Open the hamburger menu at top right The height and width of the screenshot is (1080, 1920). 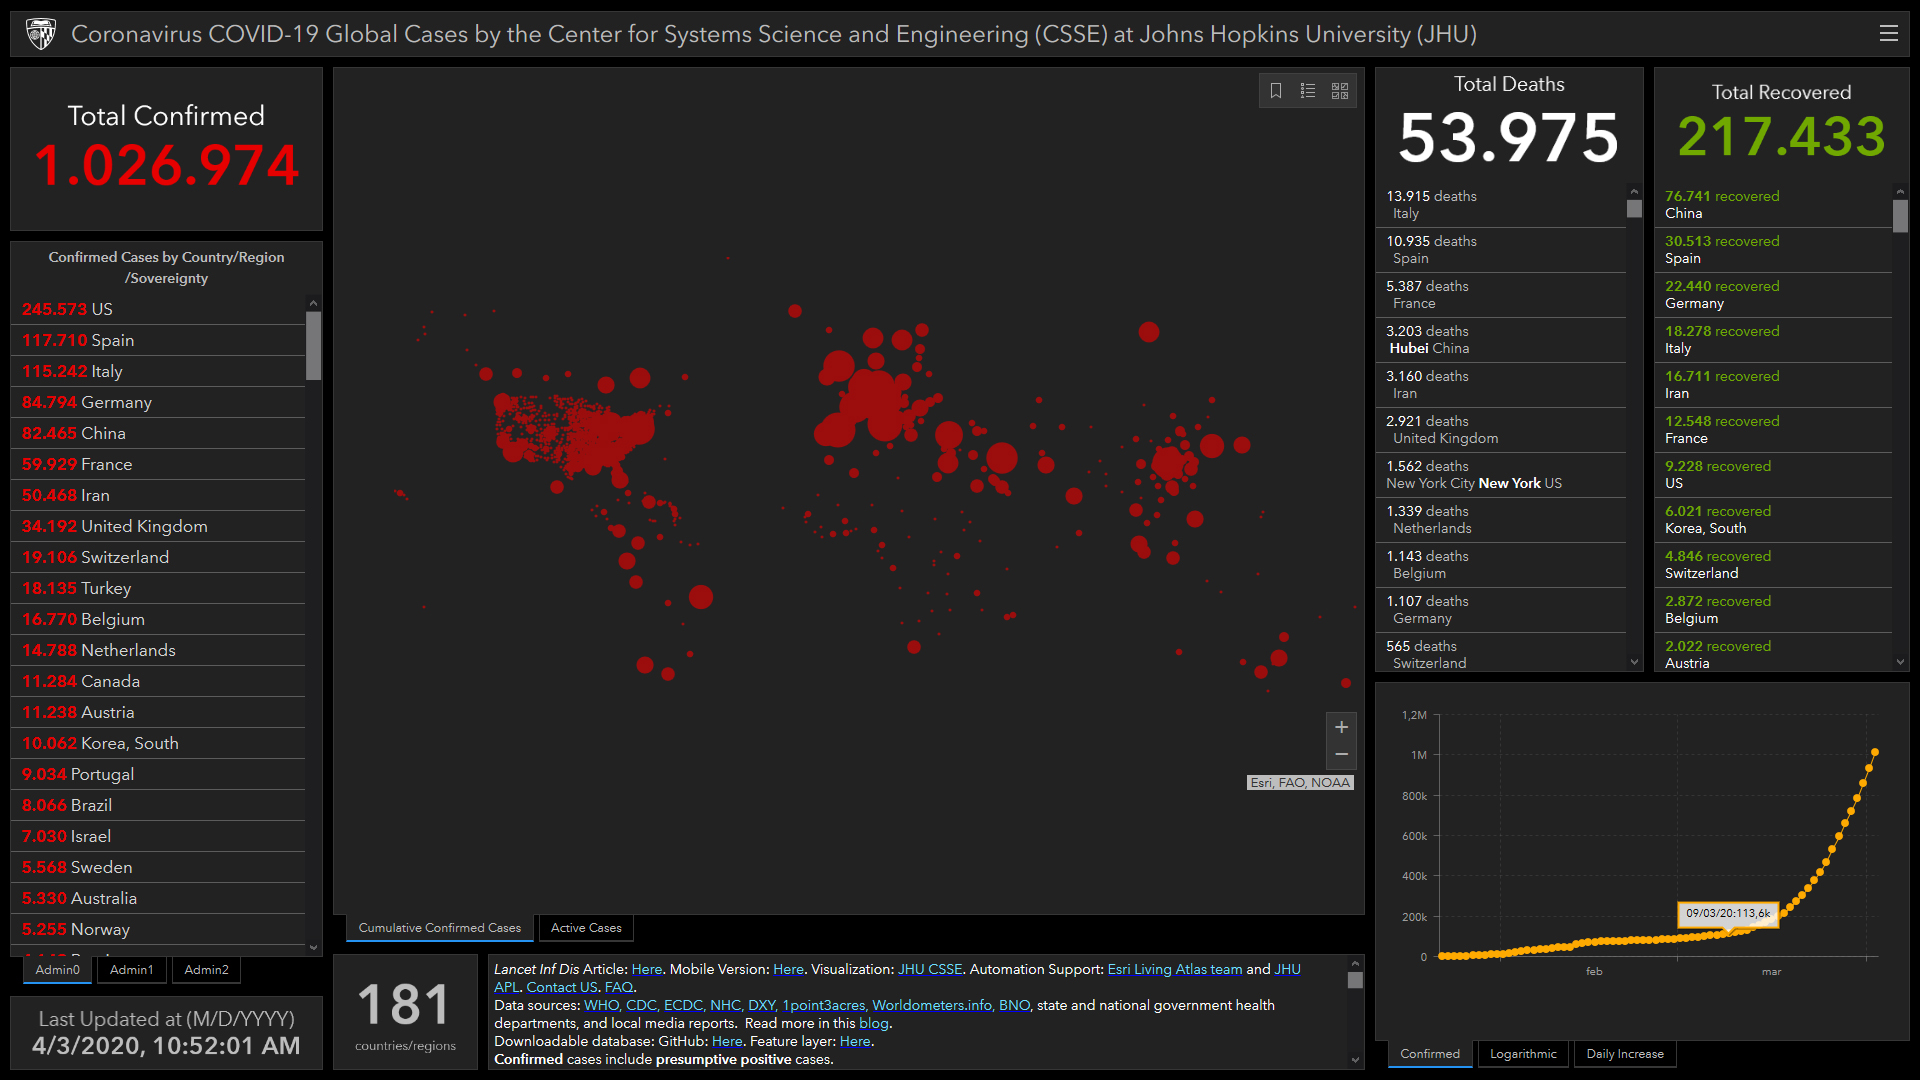click(x=1888, y=33)
